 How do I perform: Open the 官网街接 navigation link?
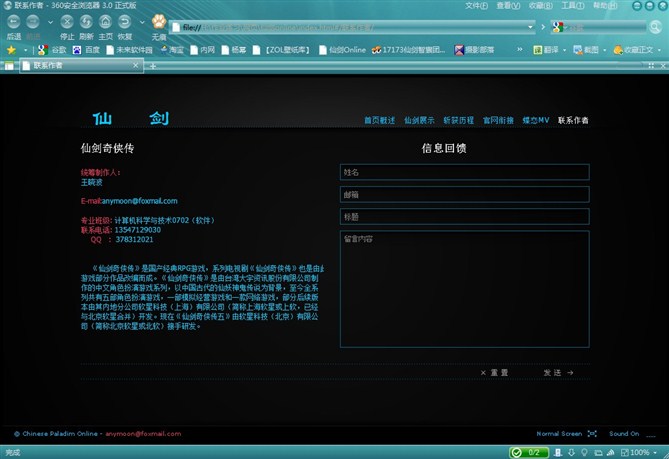click(498, 120)
